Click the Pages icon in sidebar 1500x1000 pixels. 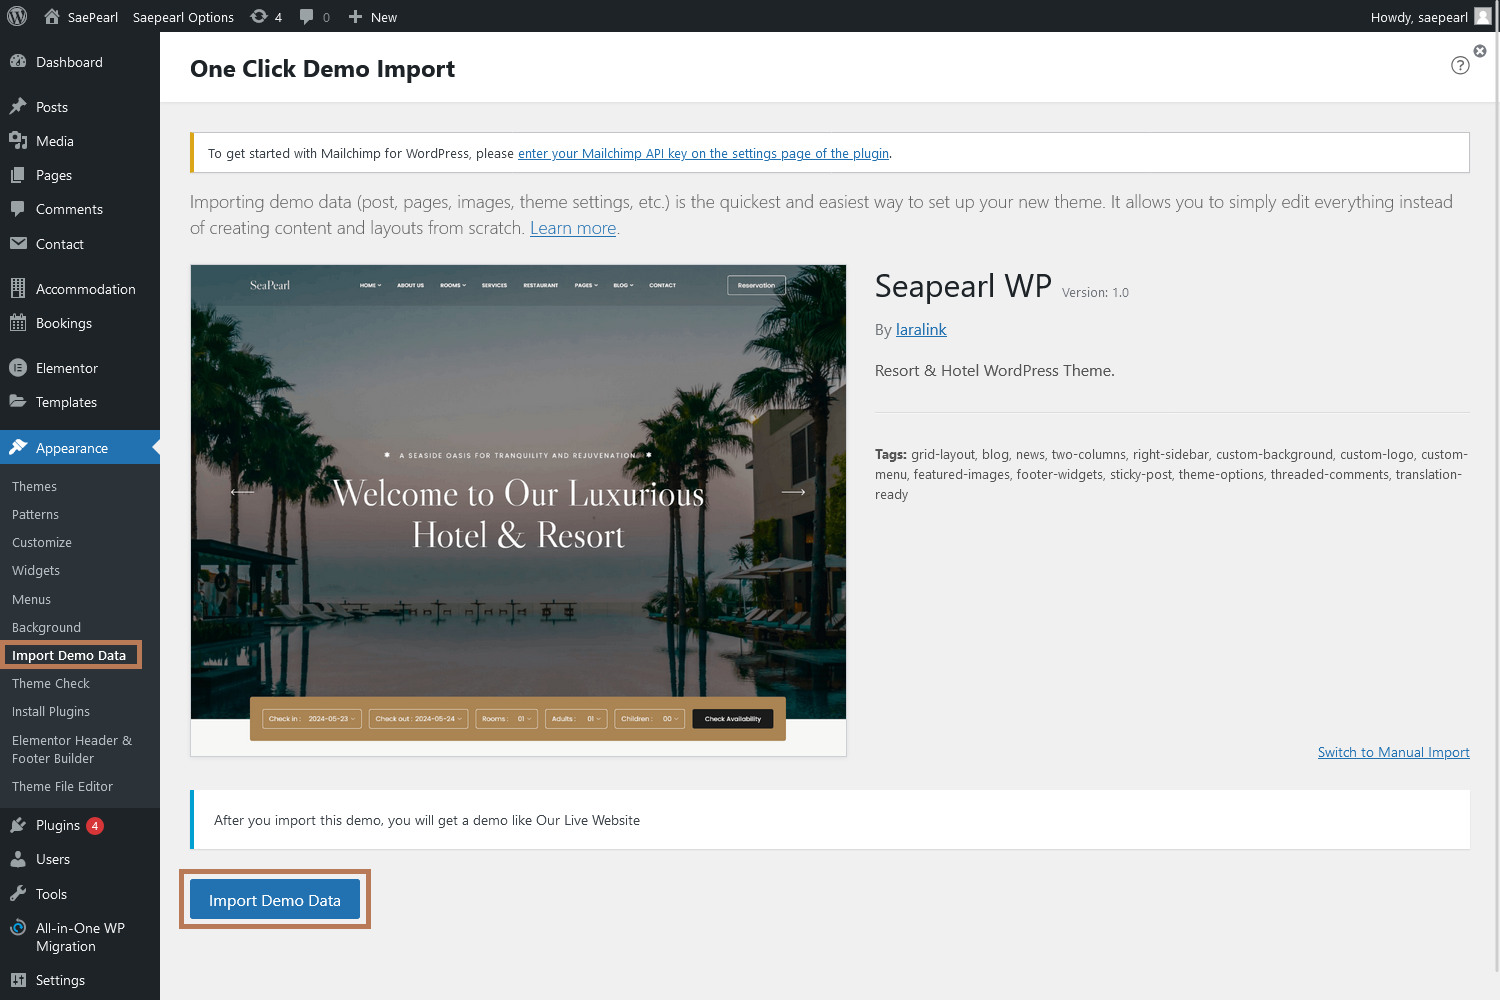point(18,175)
